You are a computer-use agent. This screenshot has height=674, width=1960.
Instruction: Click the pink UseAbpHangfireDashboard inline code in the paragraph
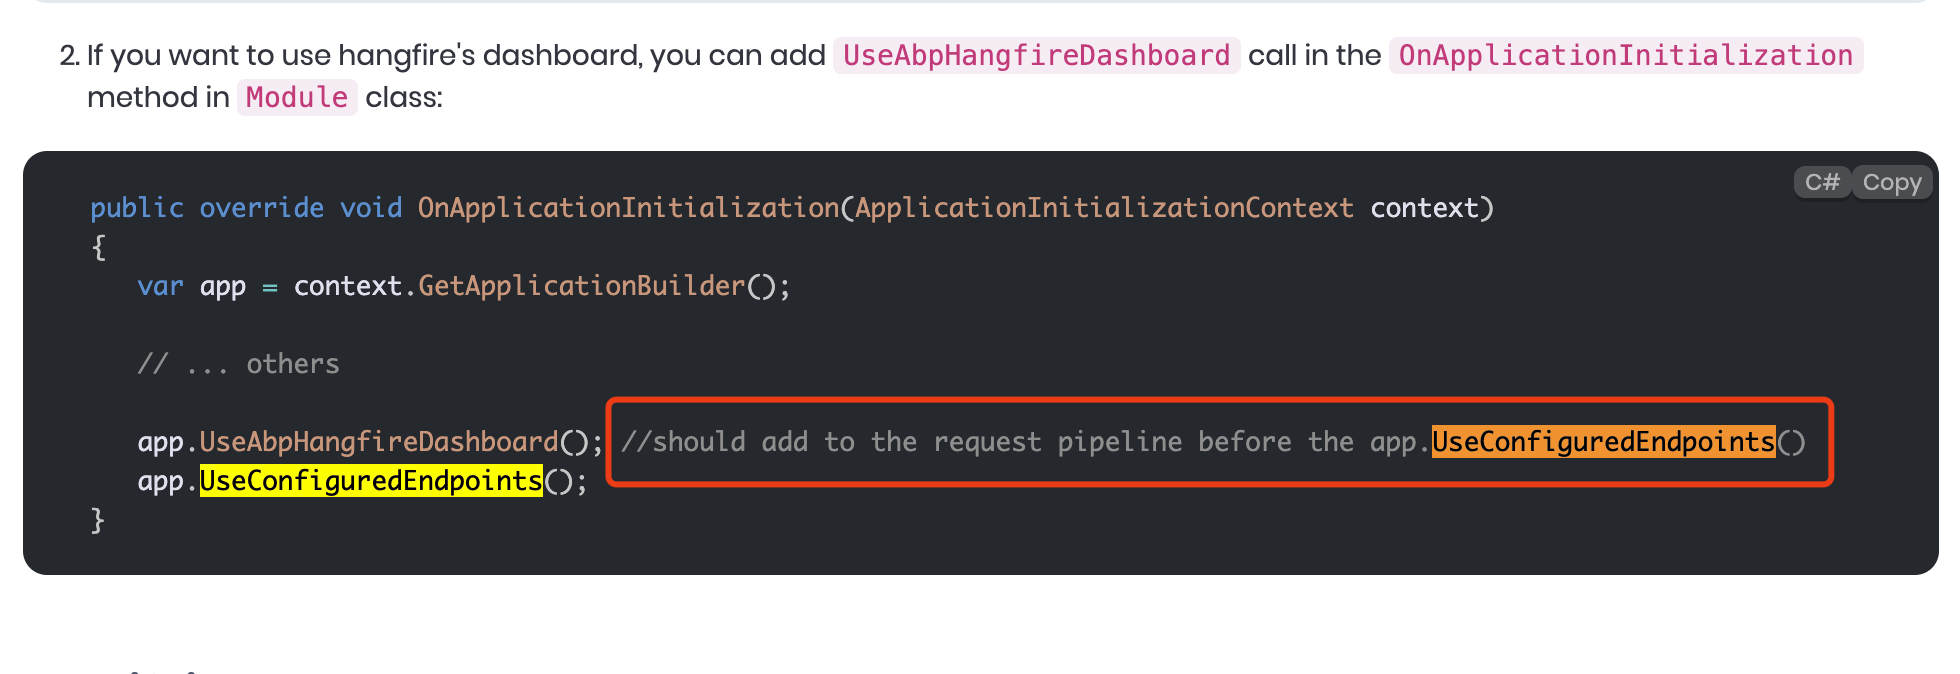[x=1036, y=55]
